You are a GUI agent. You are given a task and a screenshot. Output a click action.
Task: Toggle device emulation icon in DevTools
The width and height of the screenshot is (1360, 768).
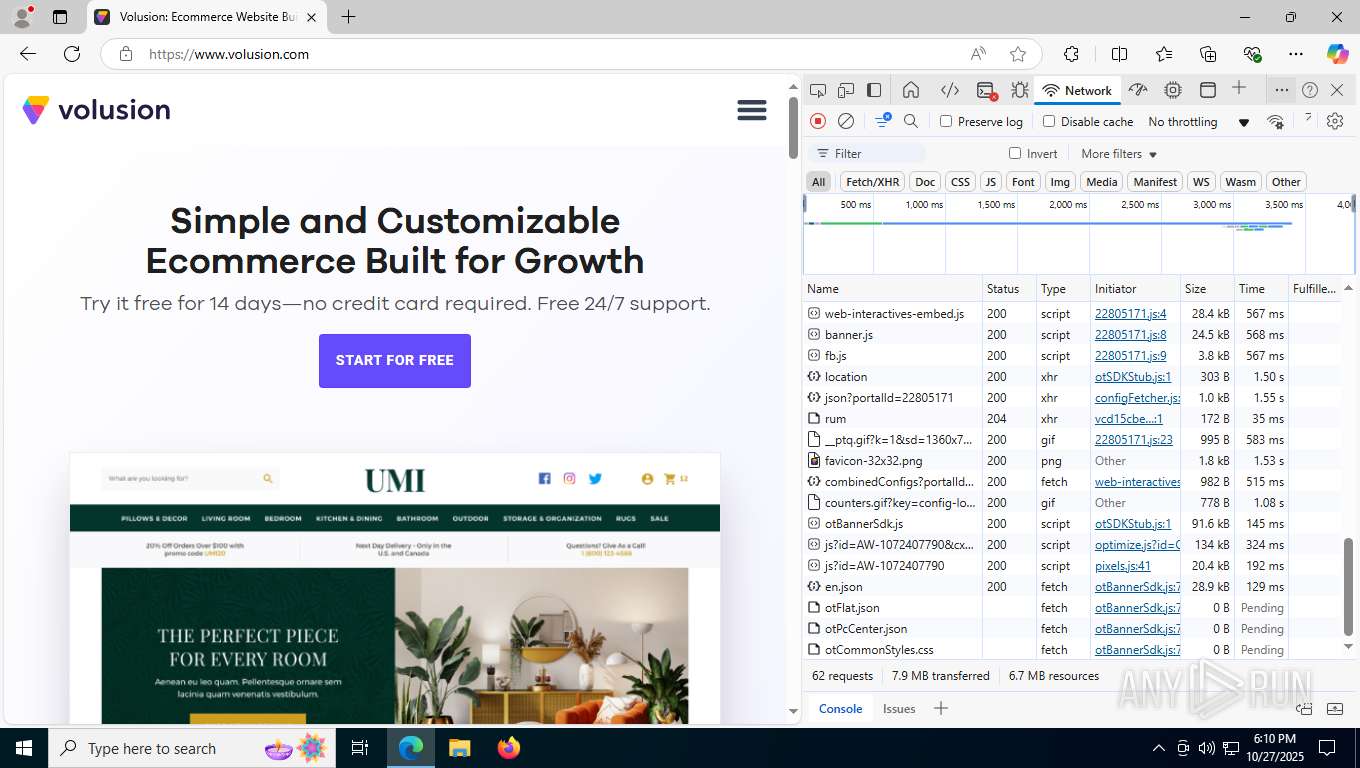846,90
